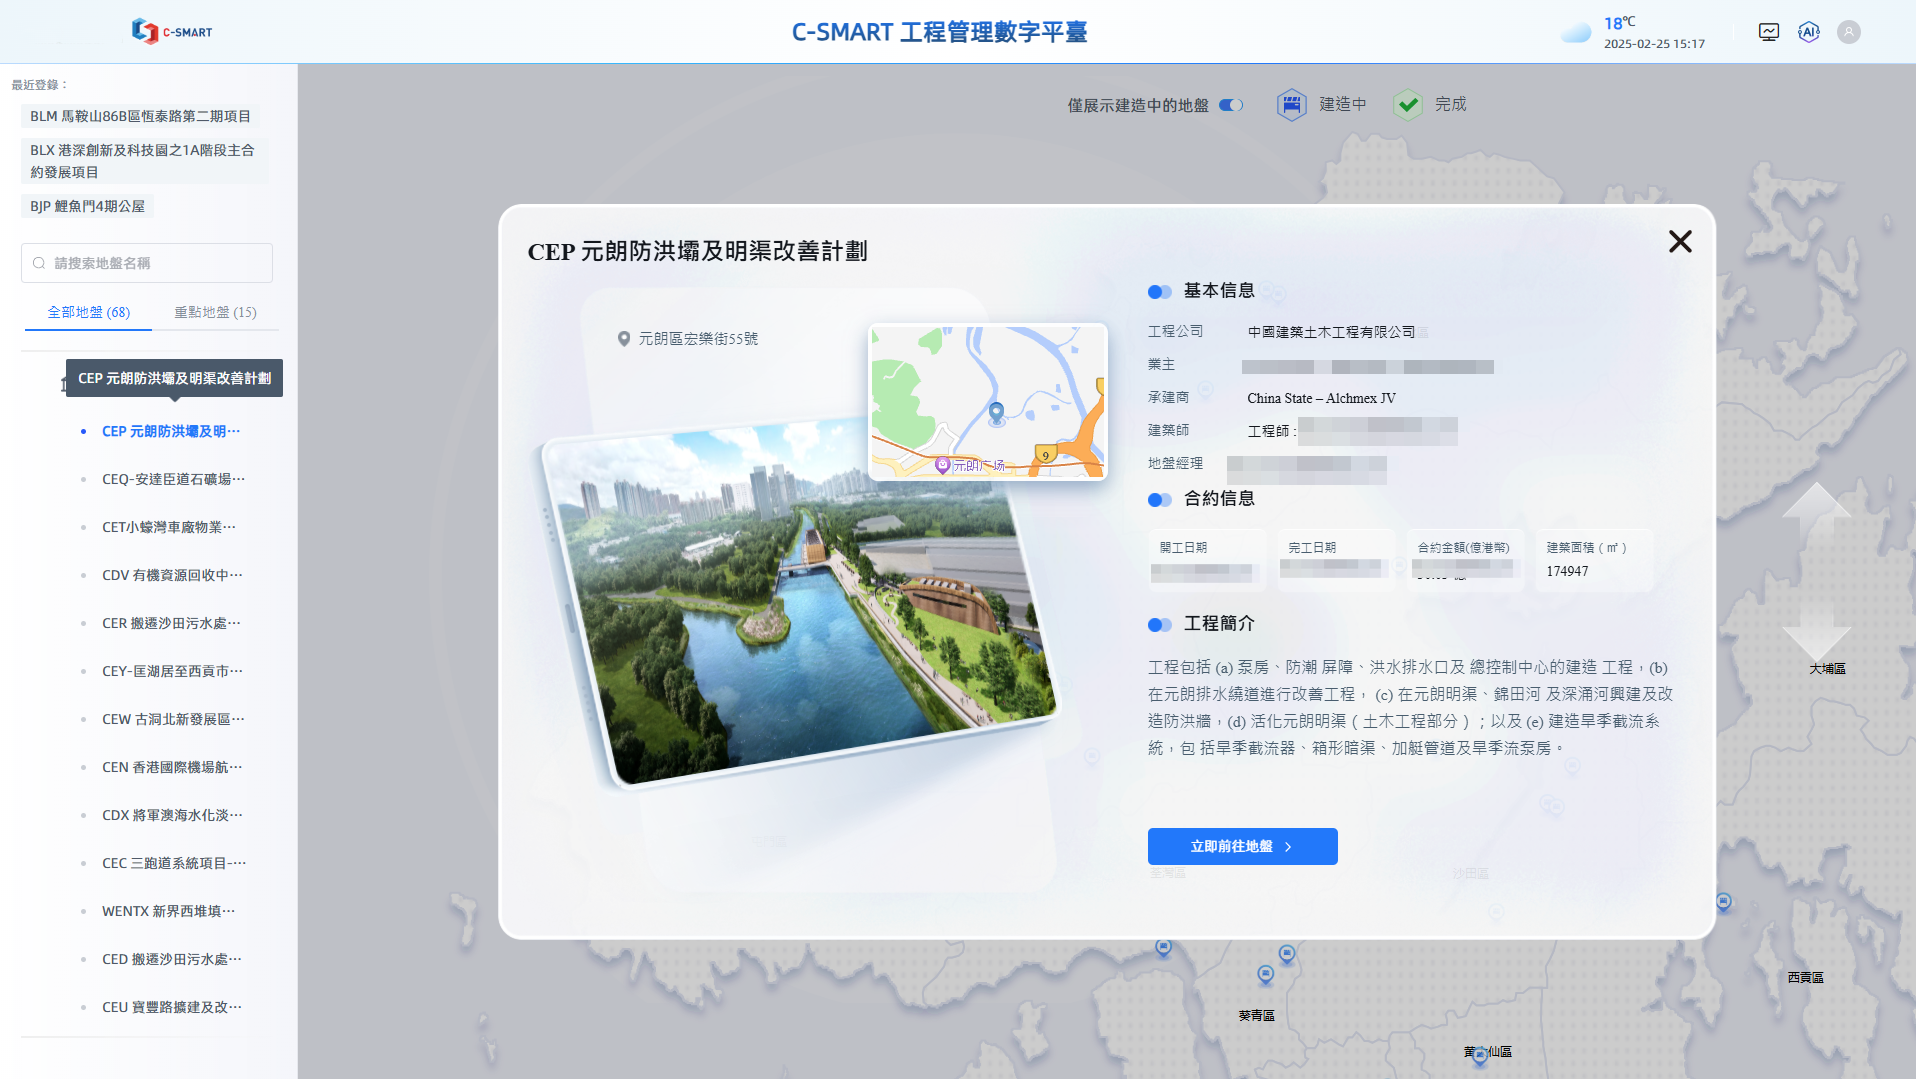Select CDX 將軍澳海水化淡 in site list

[172, 815]
